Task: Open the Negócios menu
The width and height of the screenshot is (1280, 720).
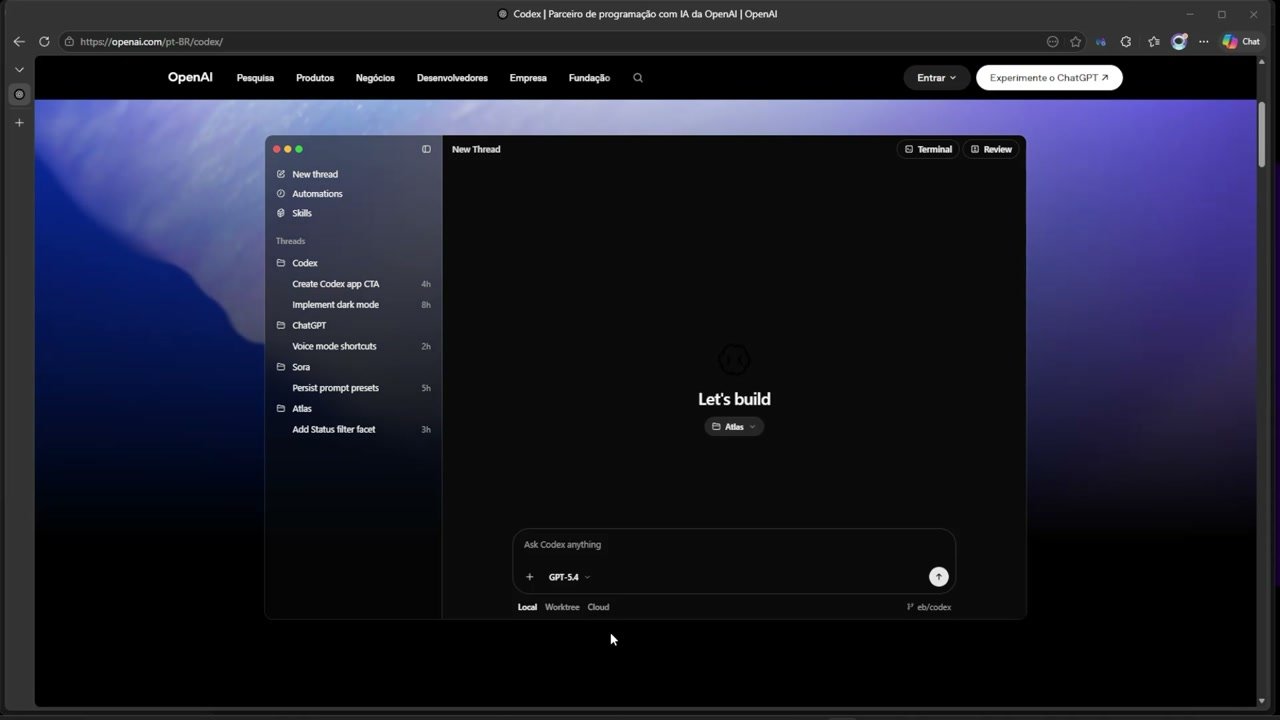Action: 375,78
